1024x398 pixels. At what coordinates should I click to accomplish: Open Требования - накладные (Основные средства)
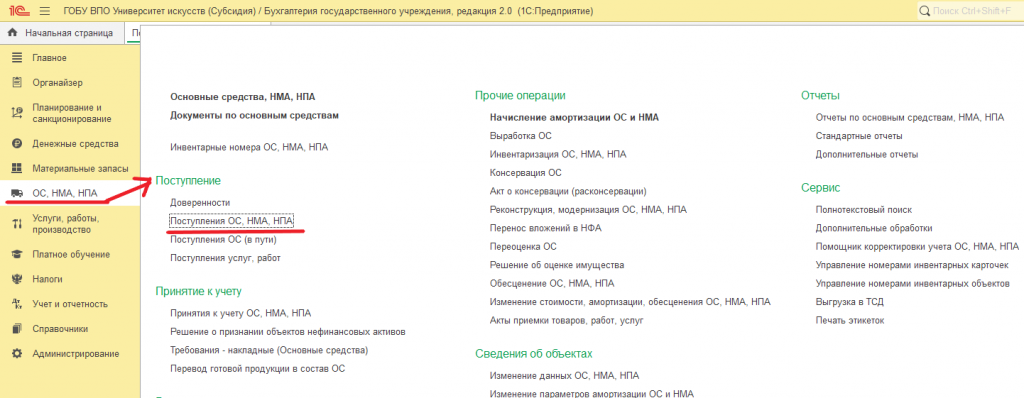269,350
